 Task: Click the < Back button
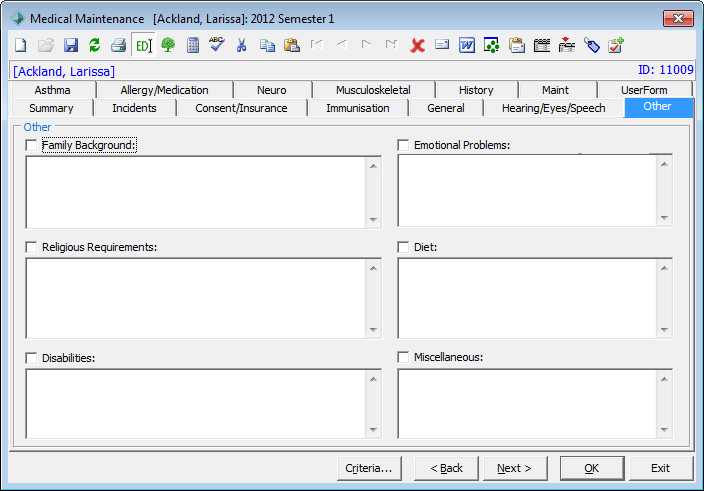click(x=446, y=468)
